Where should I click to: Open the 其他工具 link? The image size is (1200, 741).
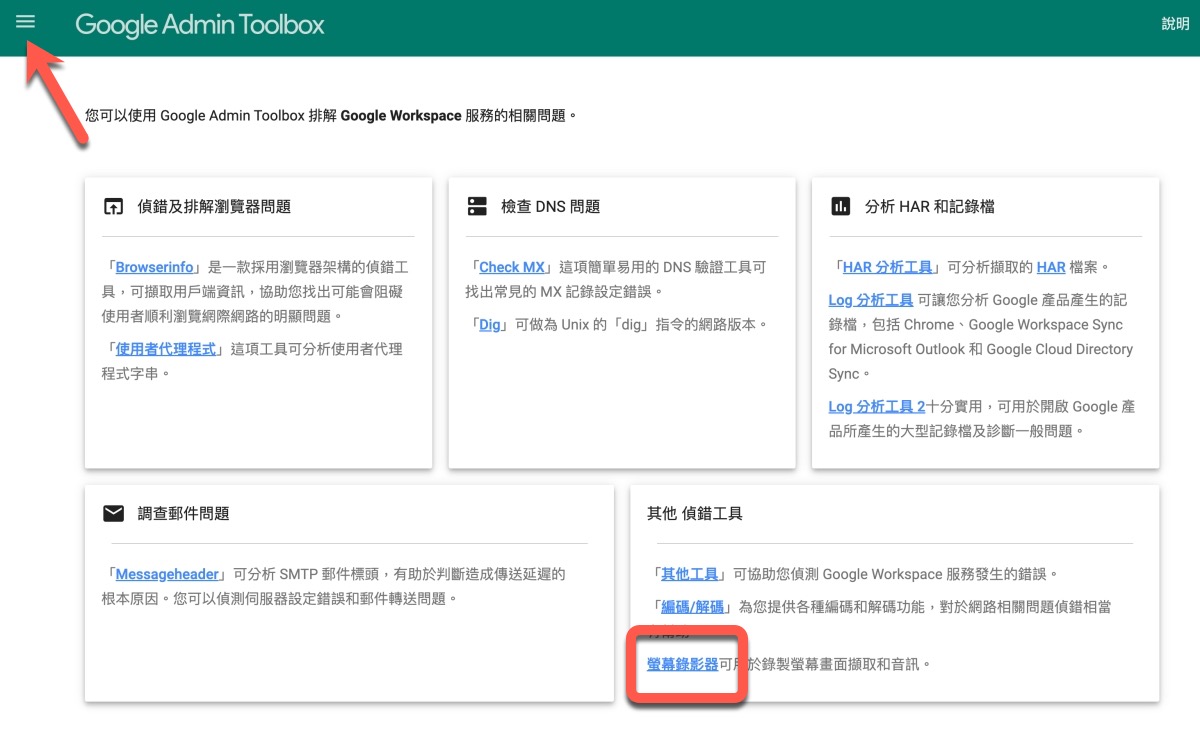click(x=689, y=574)
